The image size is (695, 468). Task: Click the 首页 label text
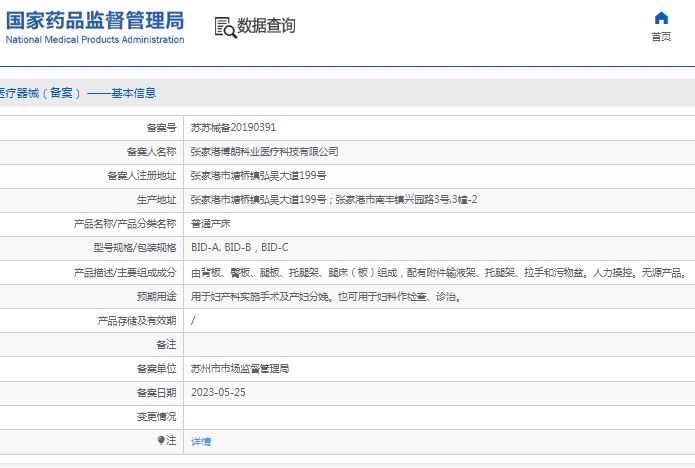tap(661, 36)
